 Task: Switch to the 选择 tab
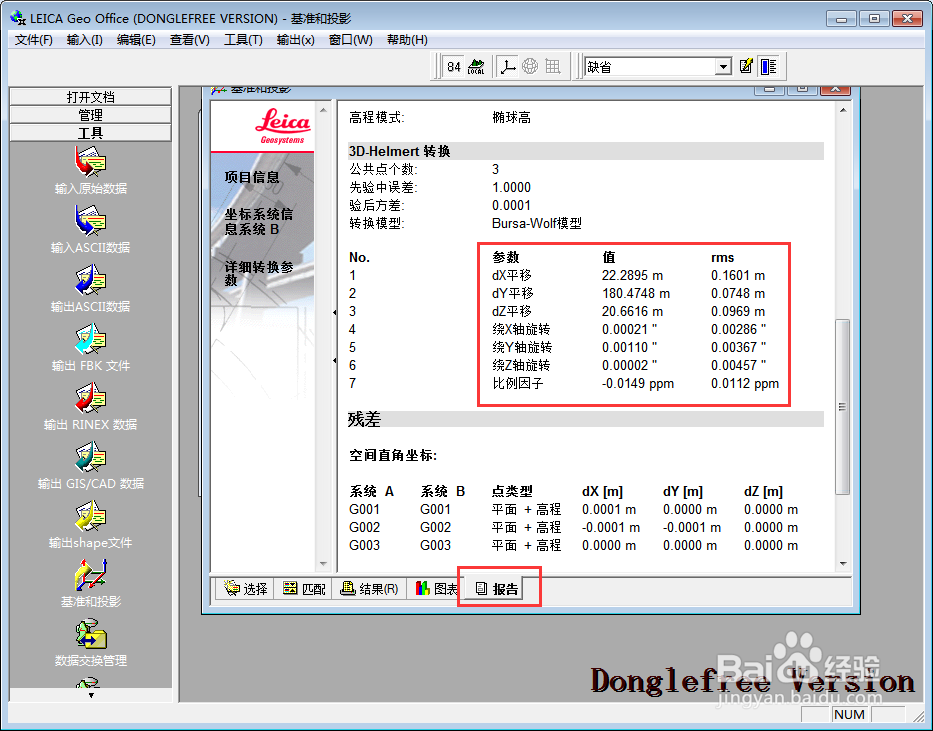[x=245, y=589]
